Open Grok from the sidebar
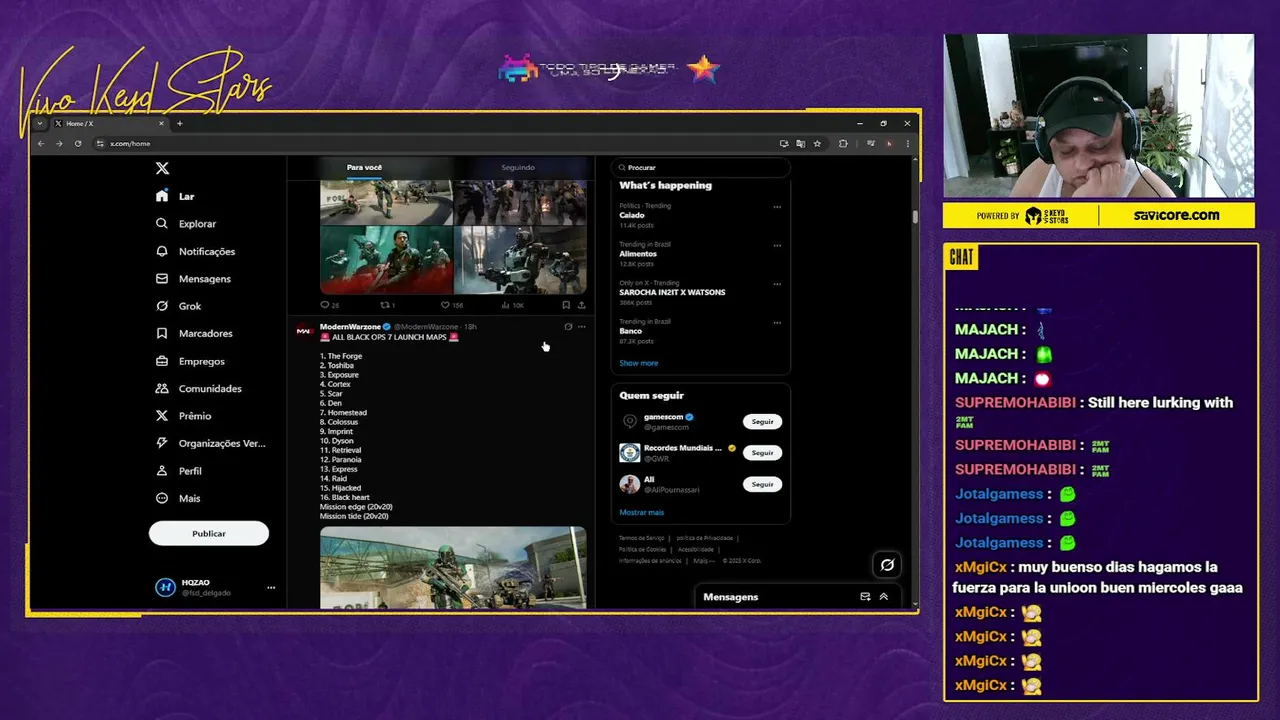 (x=178, y=306)
